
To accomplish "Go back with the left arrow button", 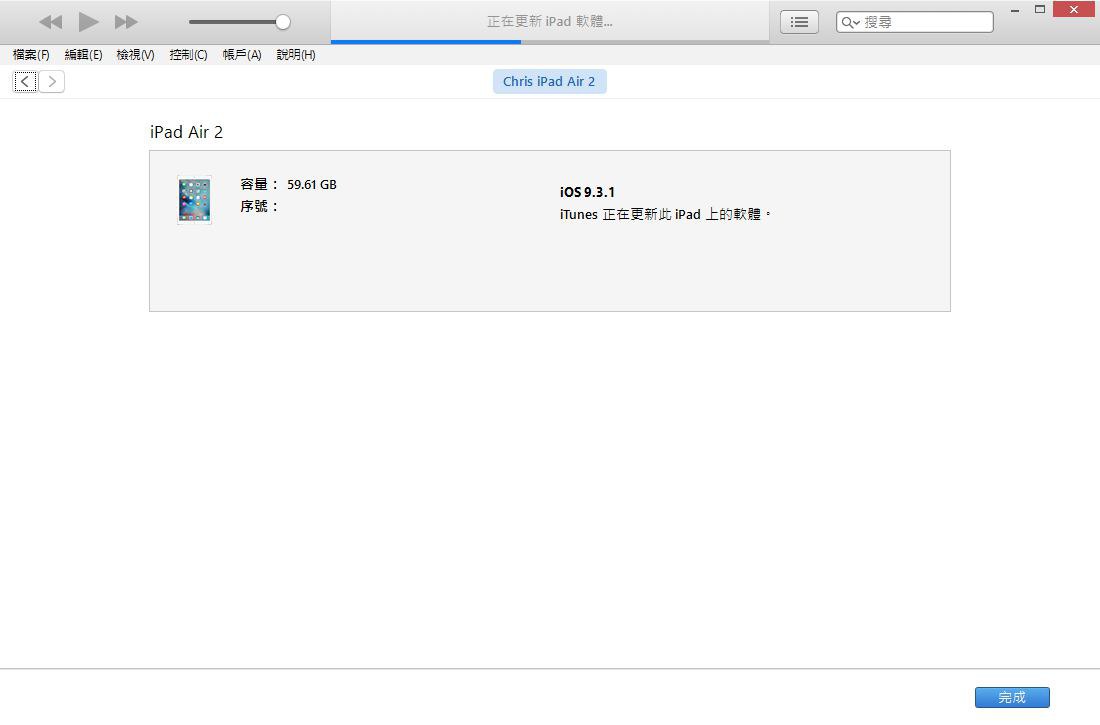I will click(x=25, y=82).
